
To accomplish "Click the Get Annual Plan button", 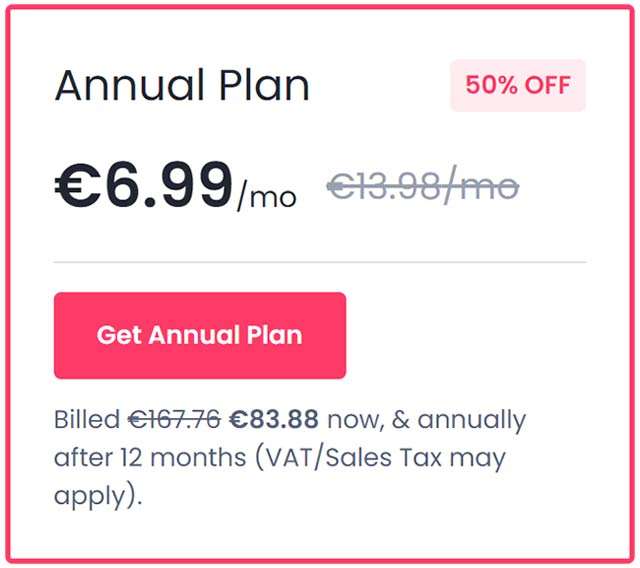I will pyautogui.click(x=199, y=335).
